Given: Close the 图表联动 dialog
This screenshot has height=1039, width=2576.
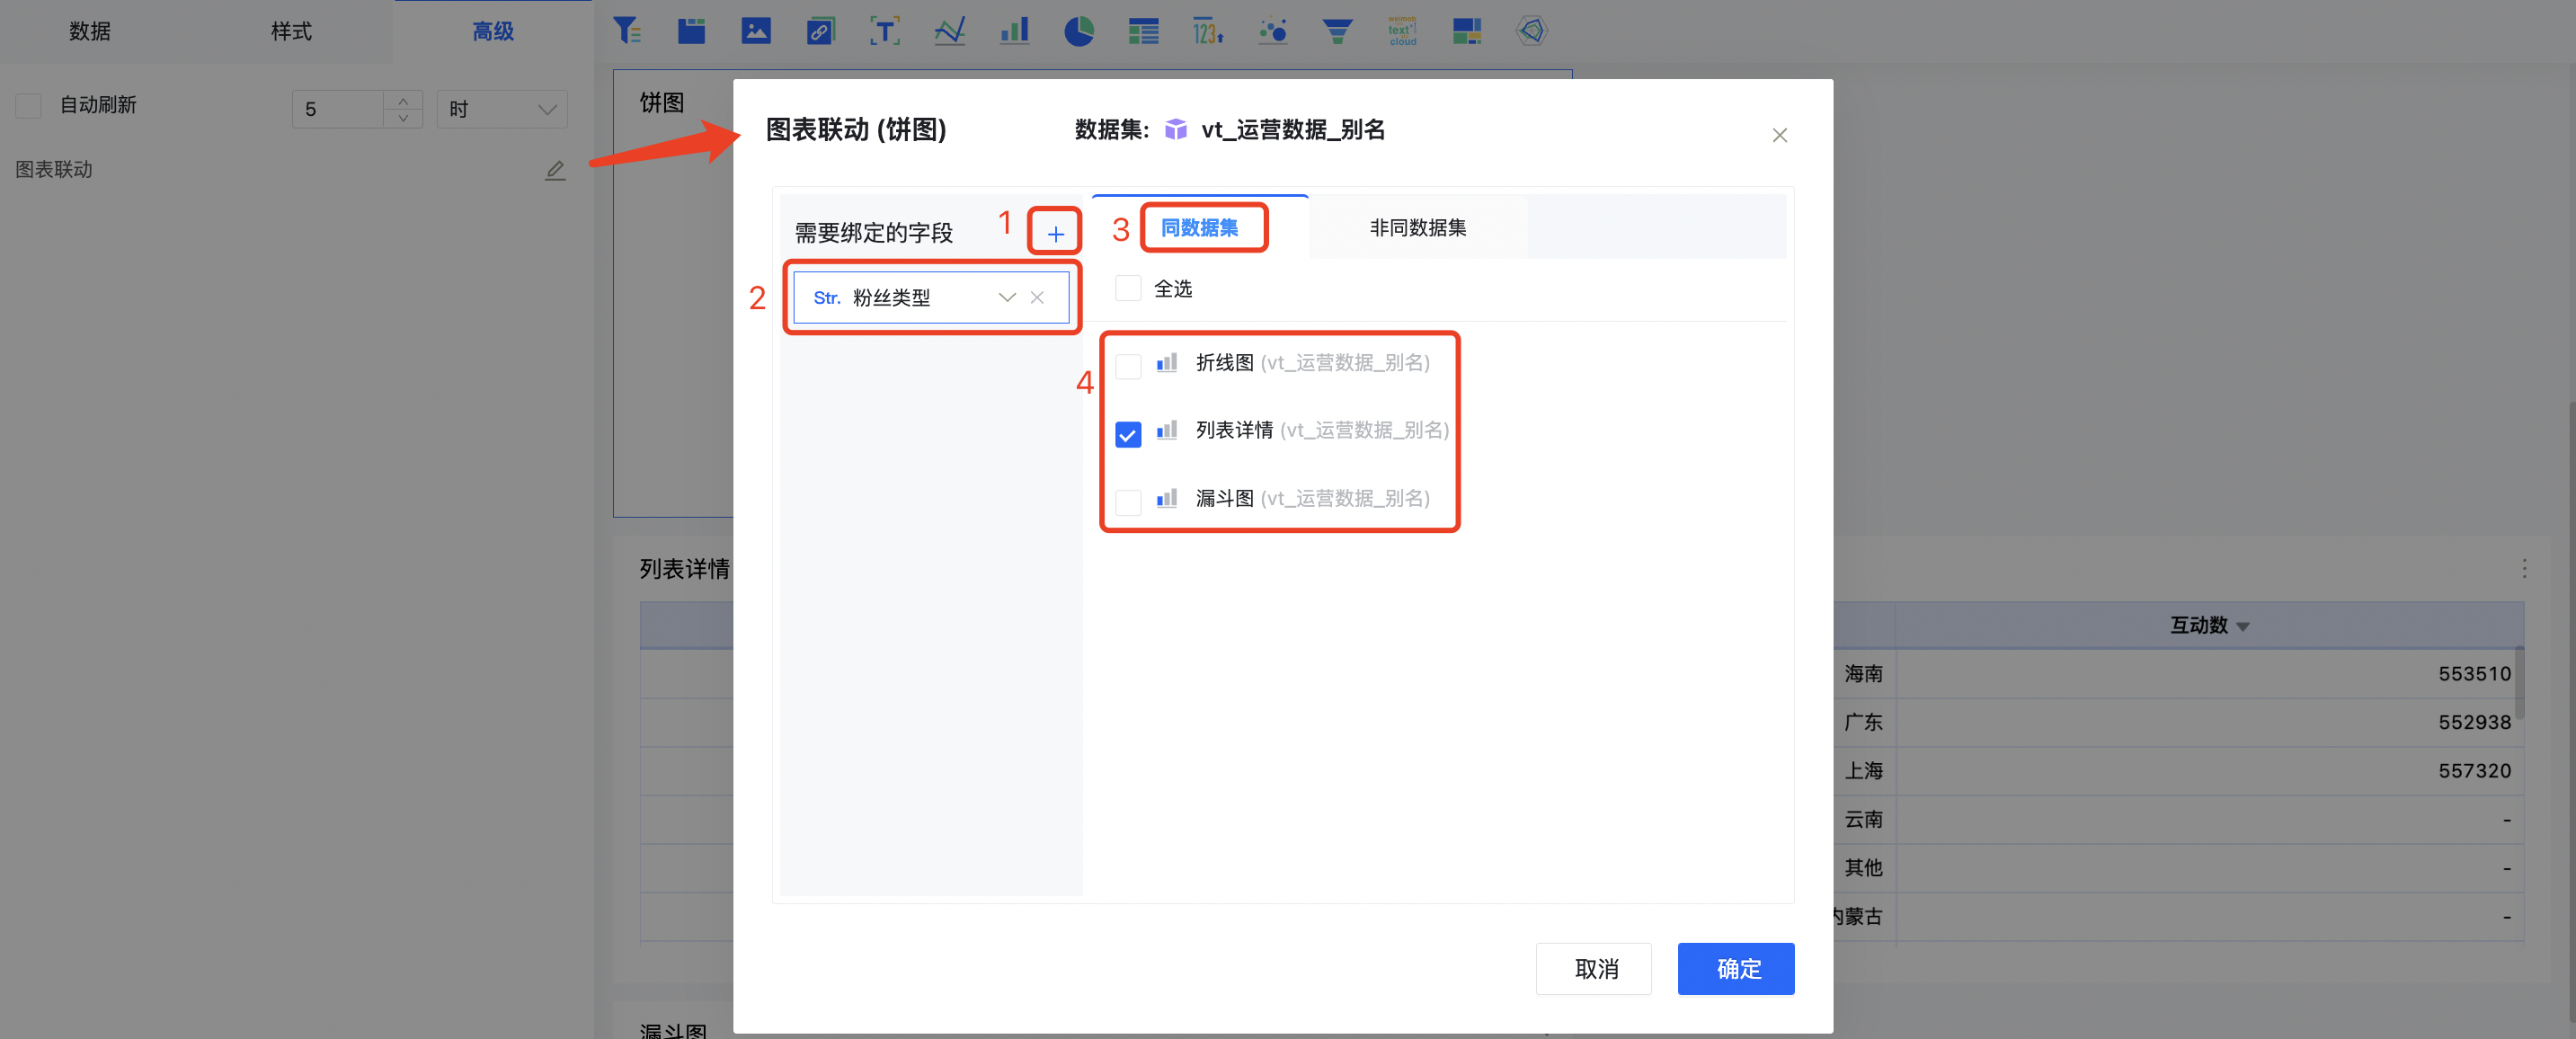Looking at the screenshot, I should coord(1779,135).
